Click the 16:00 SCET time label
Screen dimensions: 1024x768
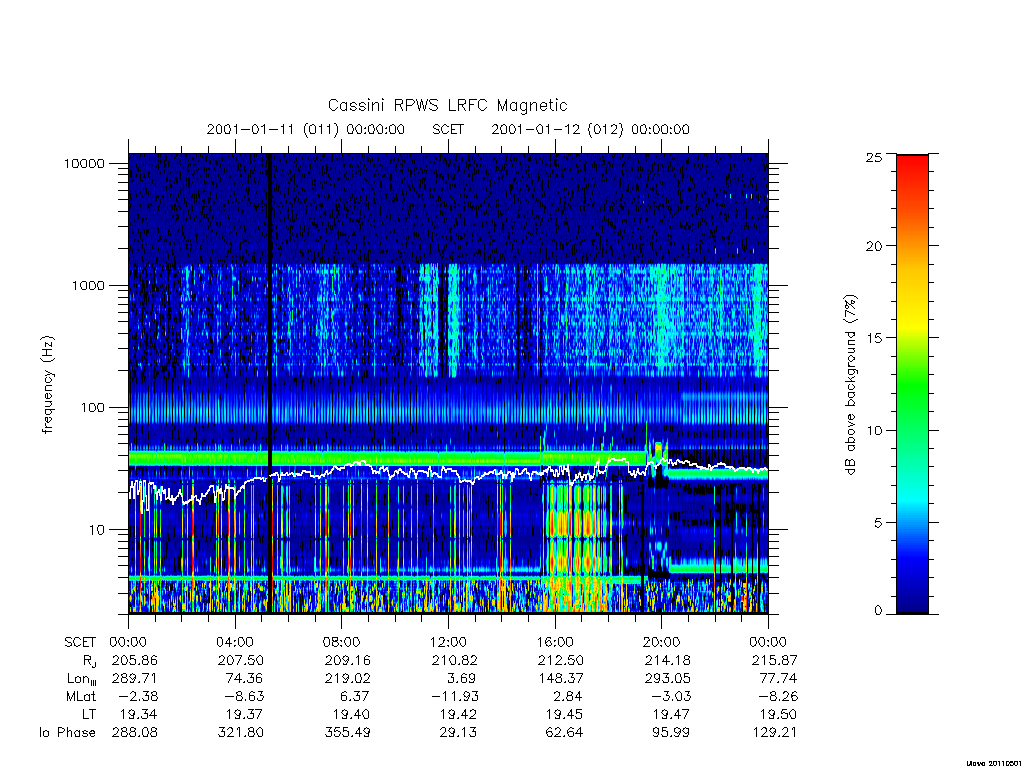click(x=555, y=642)
